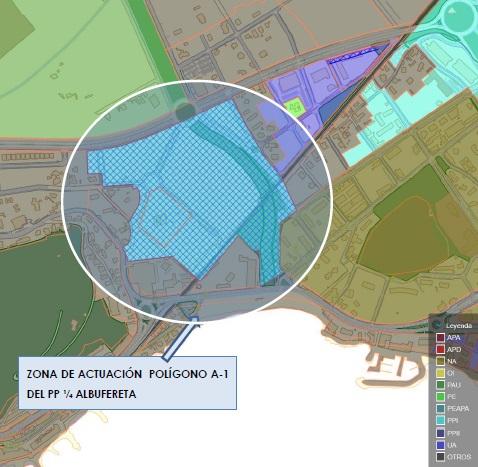Screen dimensions: 478x467
Task: Select the PEAPA teal legend swatch
Action: 440,409
